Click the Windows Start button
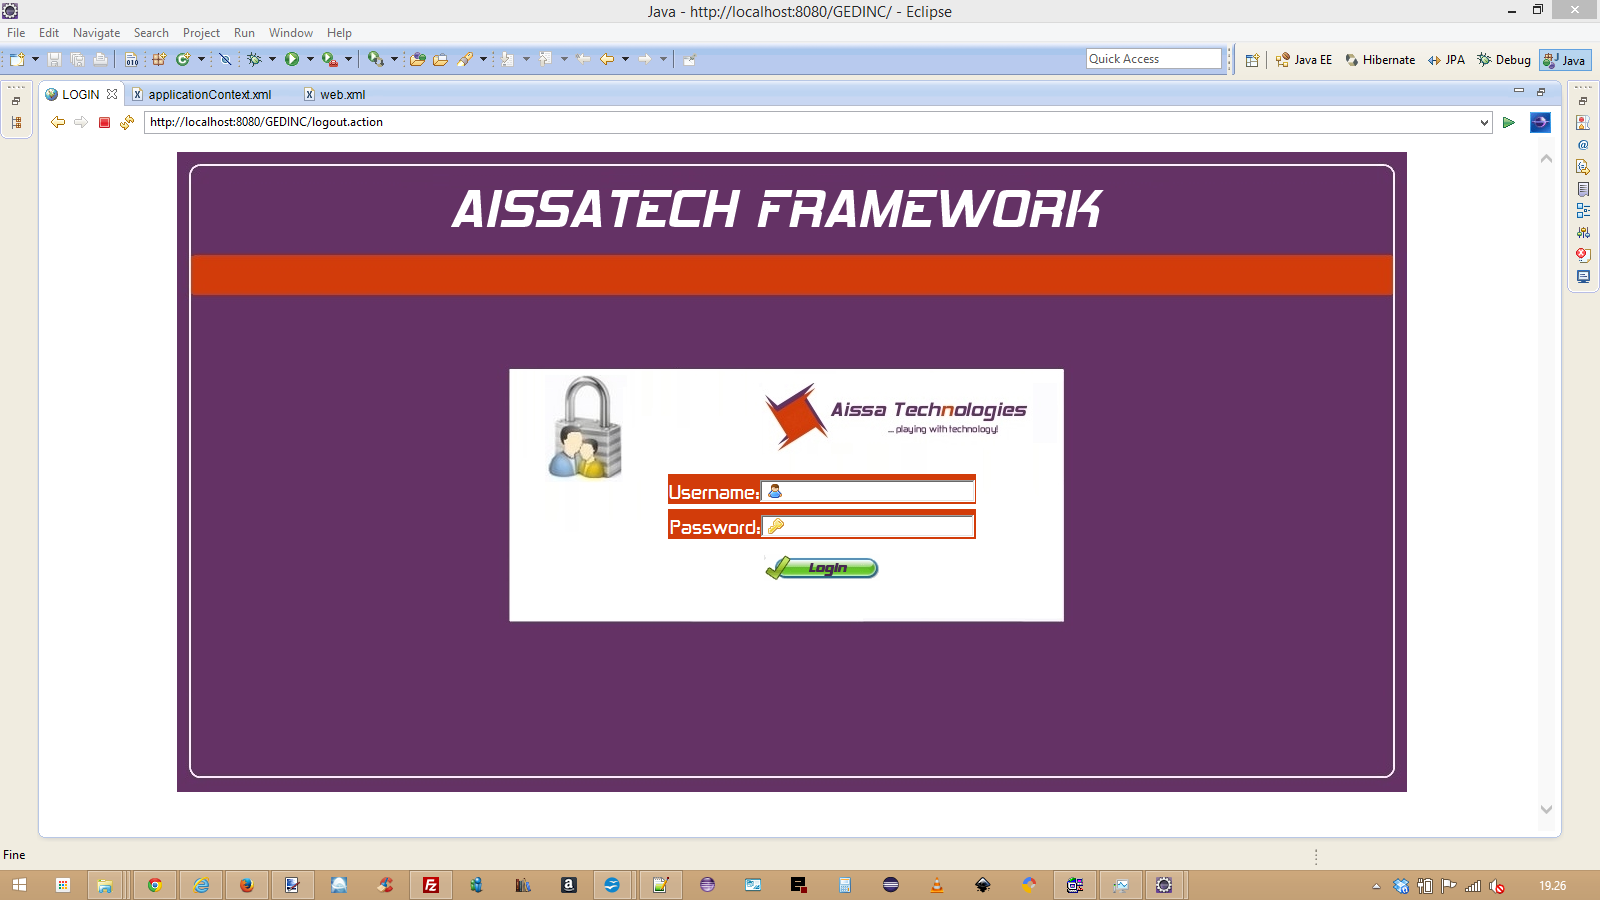Image resolution: width=1600 pixels, height=900 pixels. pos(19,885)
